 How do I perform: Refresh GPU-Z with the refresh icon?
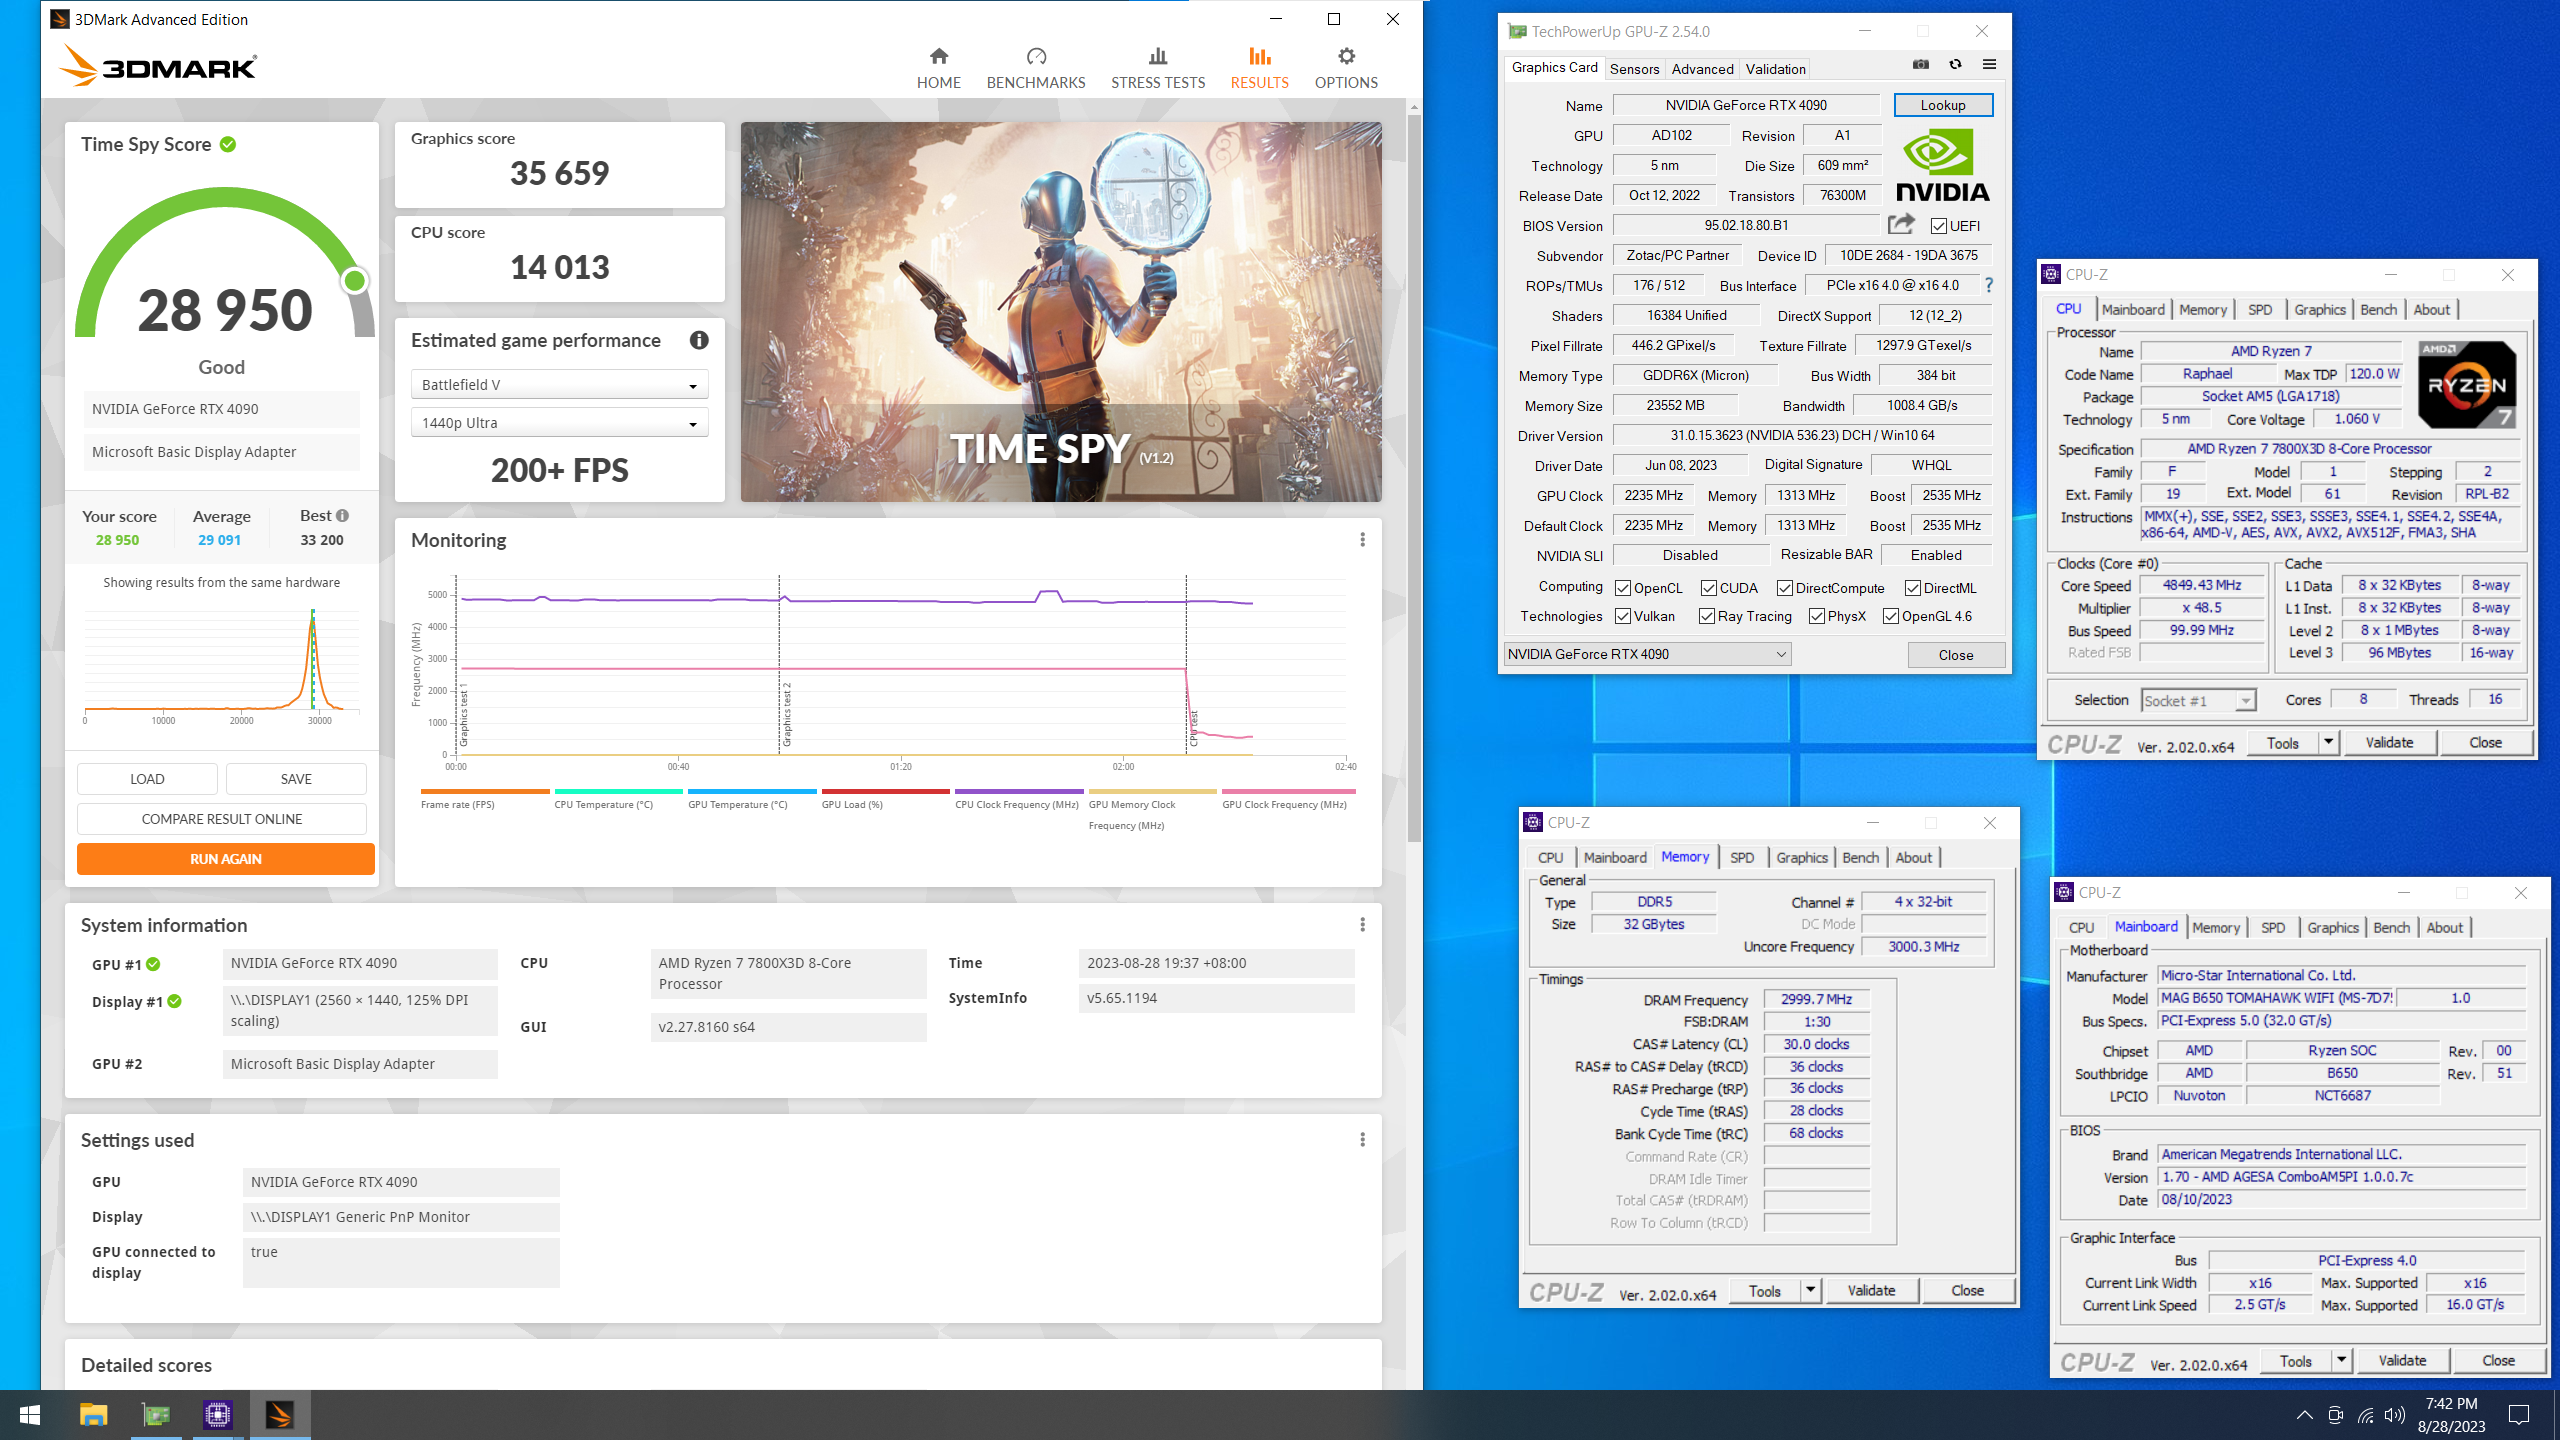click(1955, 65)
